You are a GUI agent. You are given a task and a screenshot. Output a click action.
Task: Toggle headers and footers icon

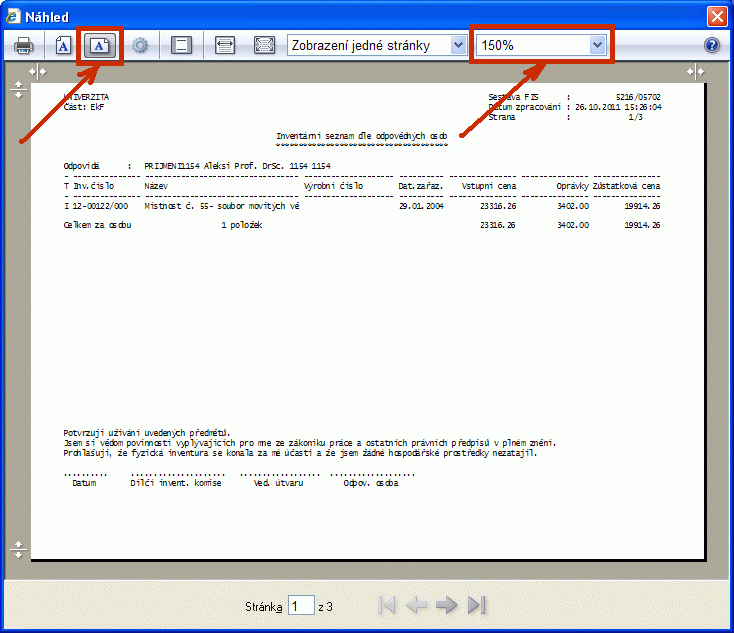tap(181, 45)
